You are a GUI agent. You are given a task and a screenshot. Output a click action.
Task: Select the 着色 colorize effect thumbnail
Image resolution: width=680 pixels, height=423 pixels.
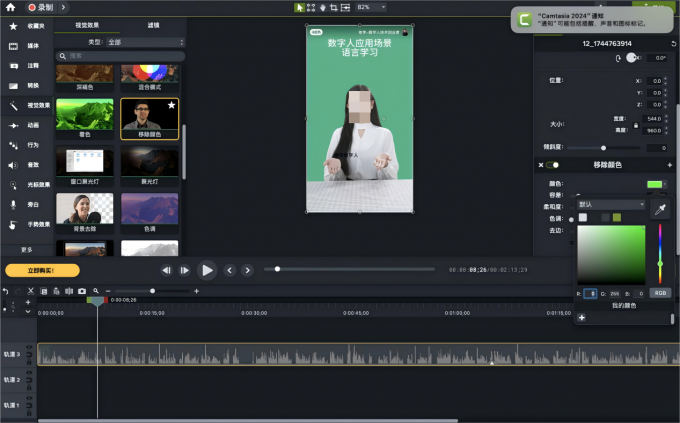coord(85,118)
